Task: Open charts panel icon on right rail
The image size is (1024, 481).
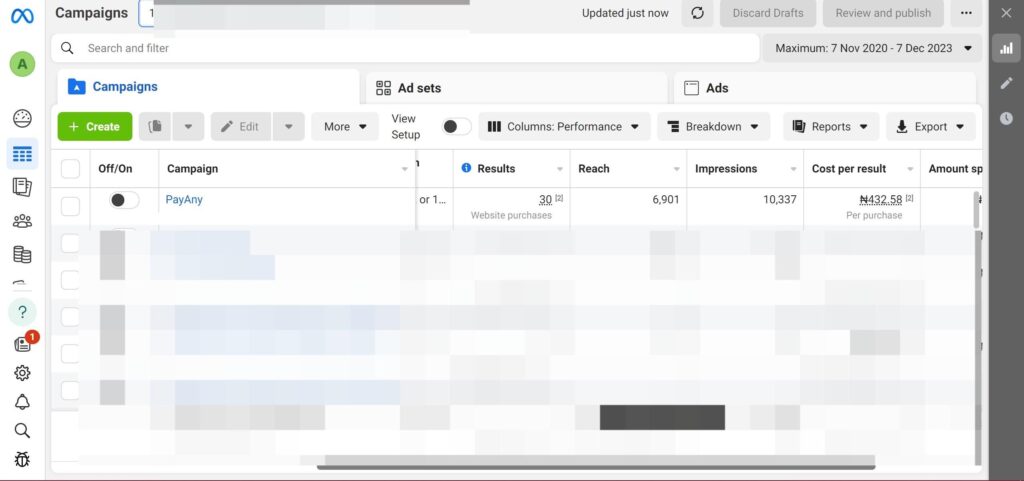Action: 1005,48
